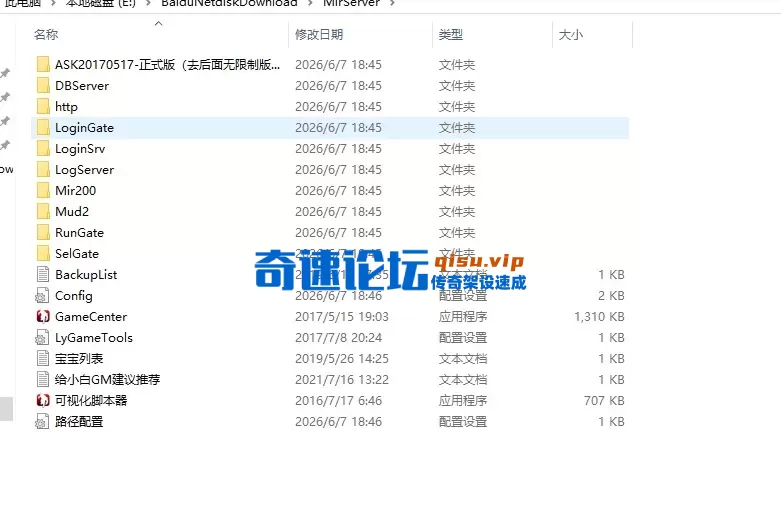Select the 可视化脚本器 file name

pos(91,400)
